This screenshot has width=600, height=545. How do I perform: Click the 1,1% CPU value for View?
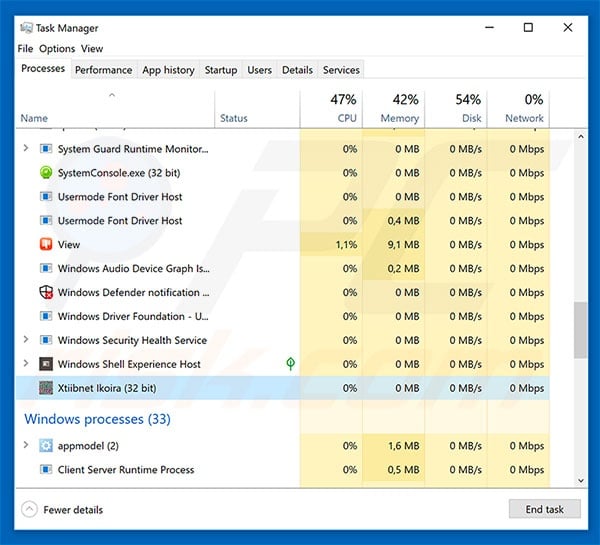[346, 245]
